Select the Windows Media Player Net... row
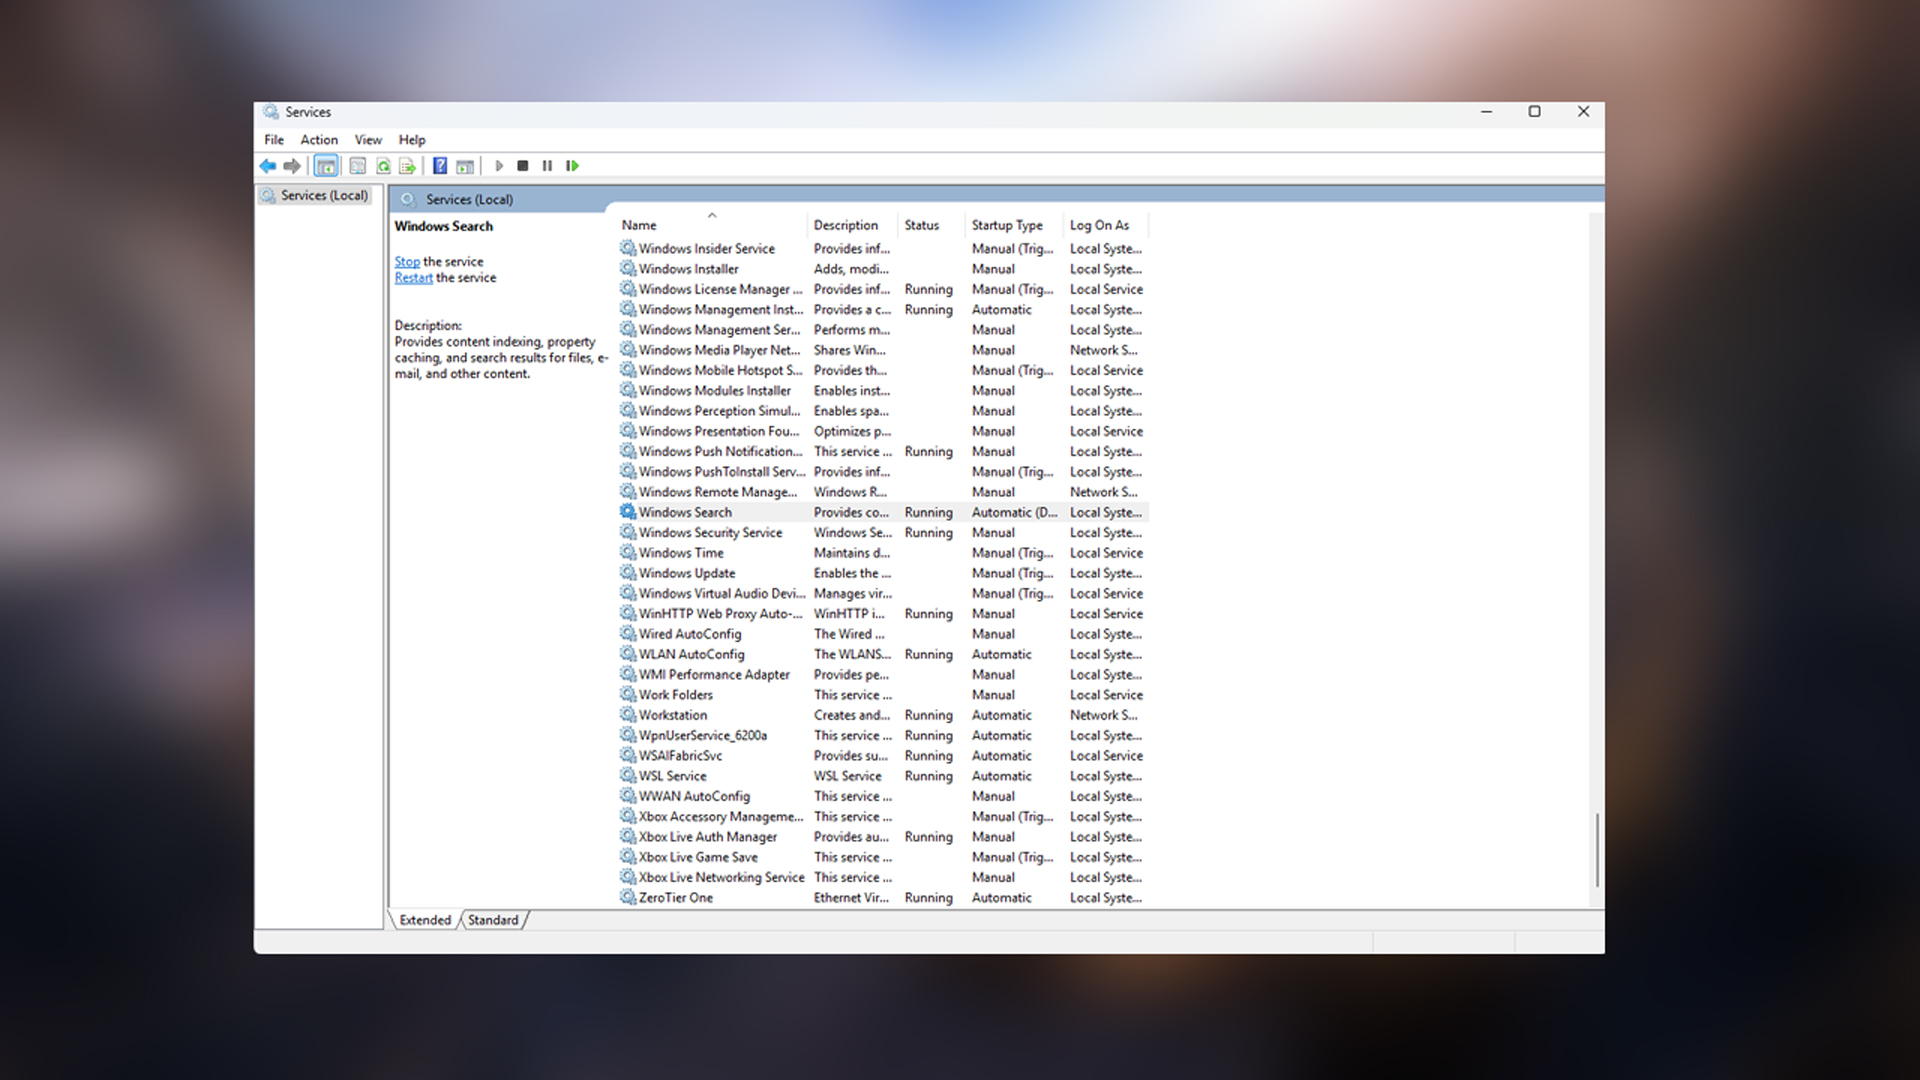1920x1080 pixels. pos(883,350)
